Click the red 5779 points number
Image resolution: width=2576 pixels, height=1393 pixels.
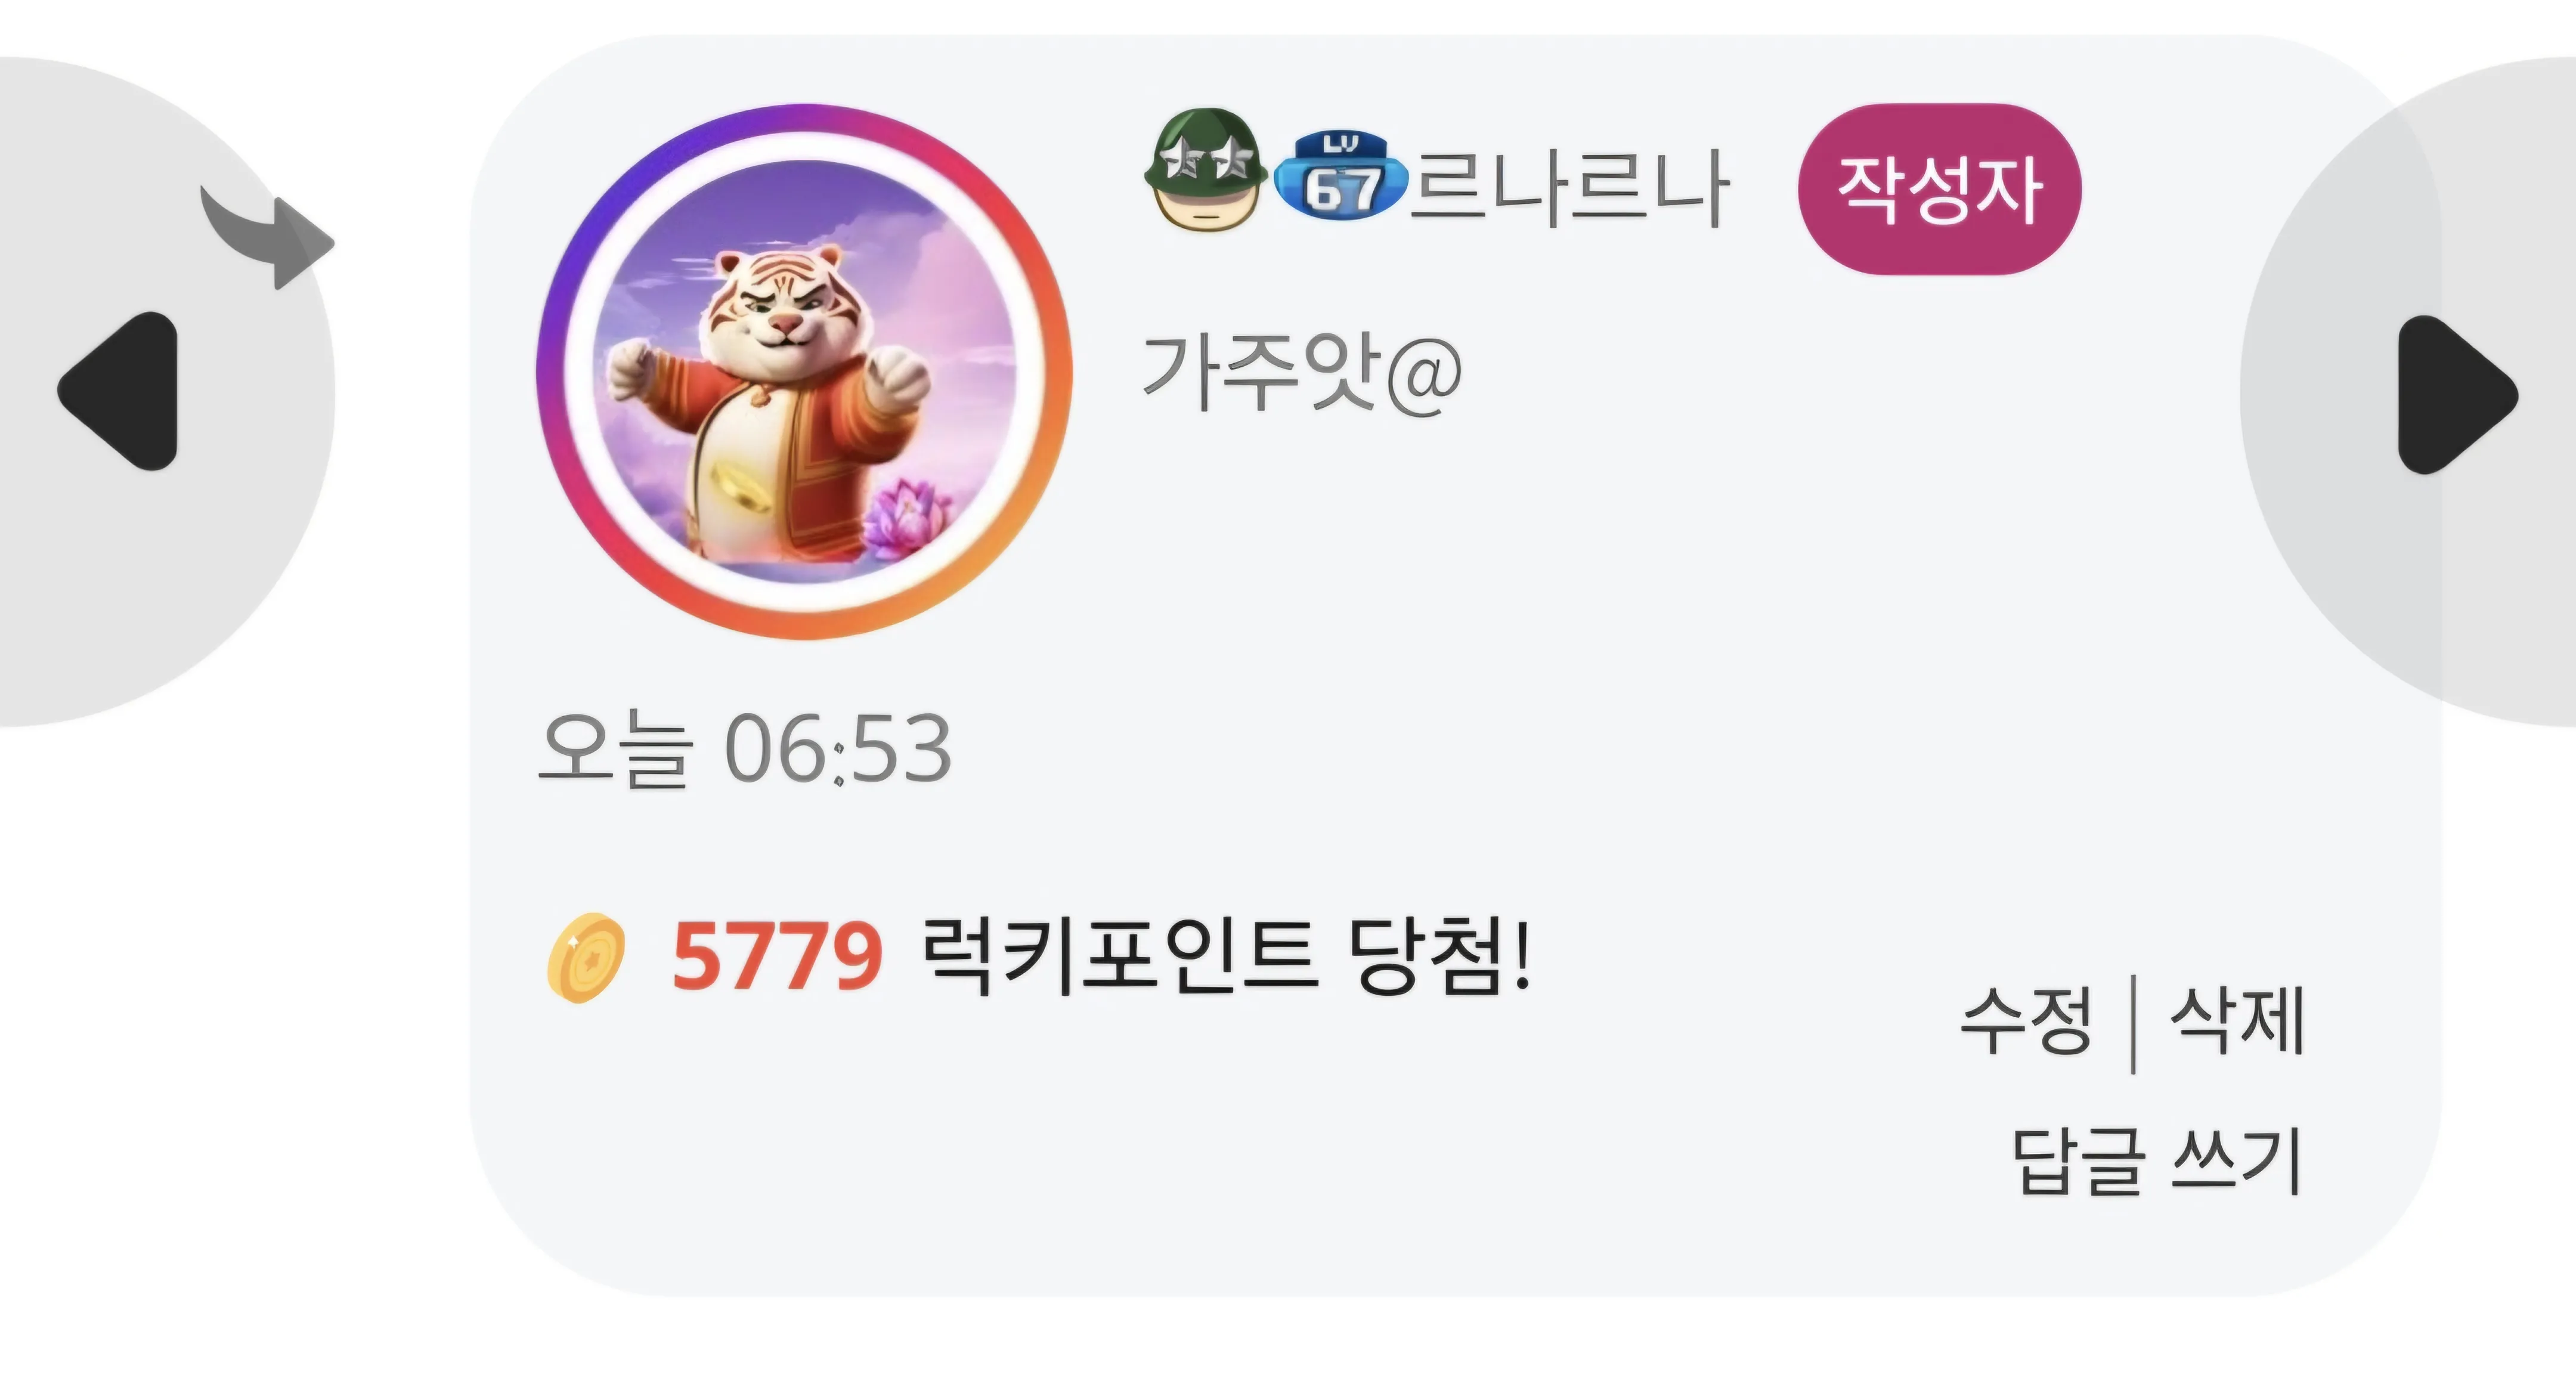[777, 956]
